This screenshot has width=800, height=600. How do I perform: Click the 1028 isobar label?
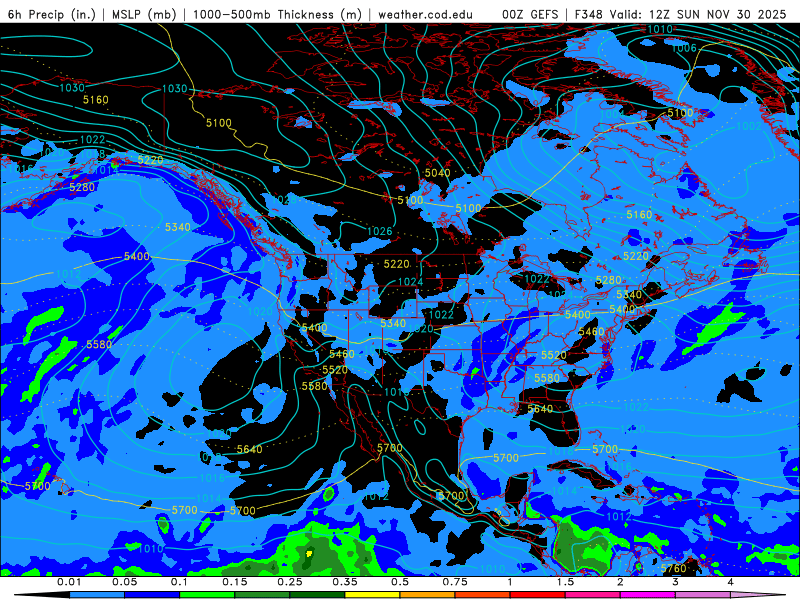coord(284,199)
